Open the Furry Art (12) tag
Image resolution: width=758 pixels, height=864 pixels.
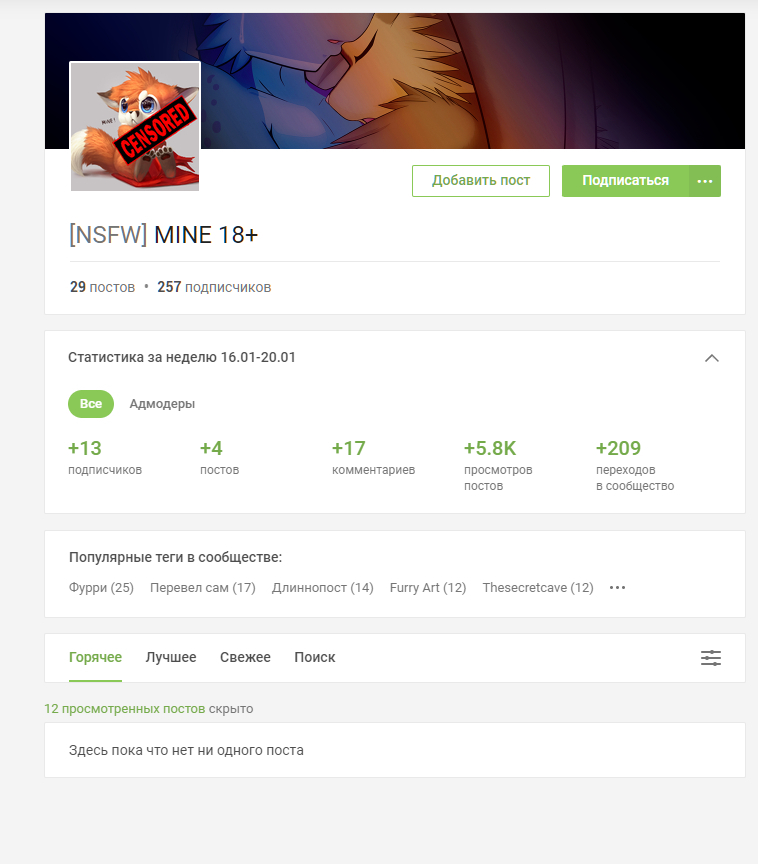tap(428, 588)
